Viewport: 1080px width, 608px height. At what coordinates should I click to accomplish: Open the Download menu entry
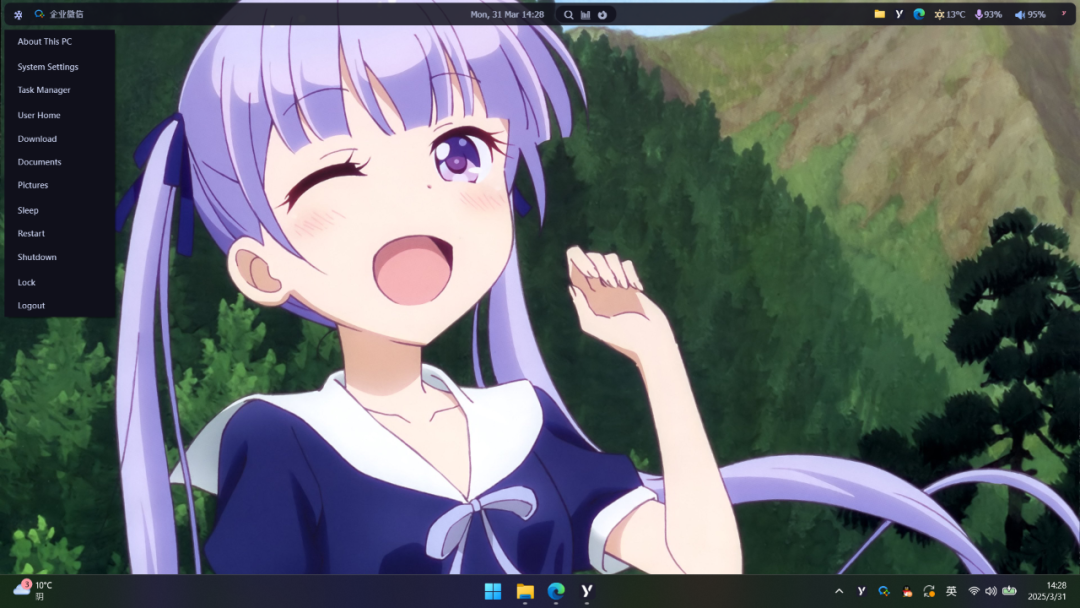37,138
